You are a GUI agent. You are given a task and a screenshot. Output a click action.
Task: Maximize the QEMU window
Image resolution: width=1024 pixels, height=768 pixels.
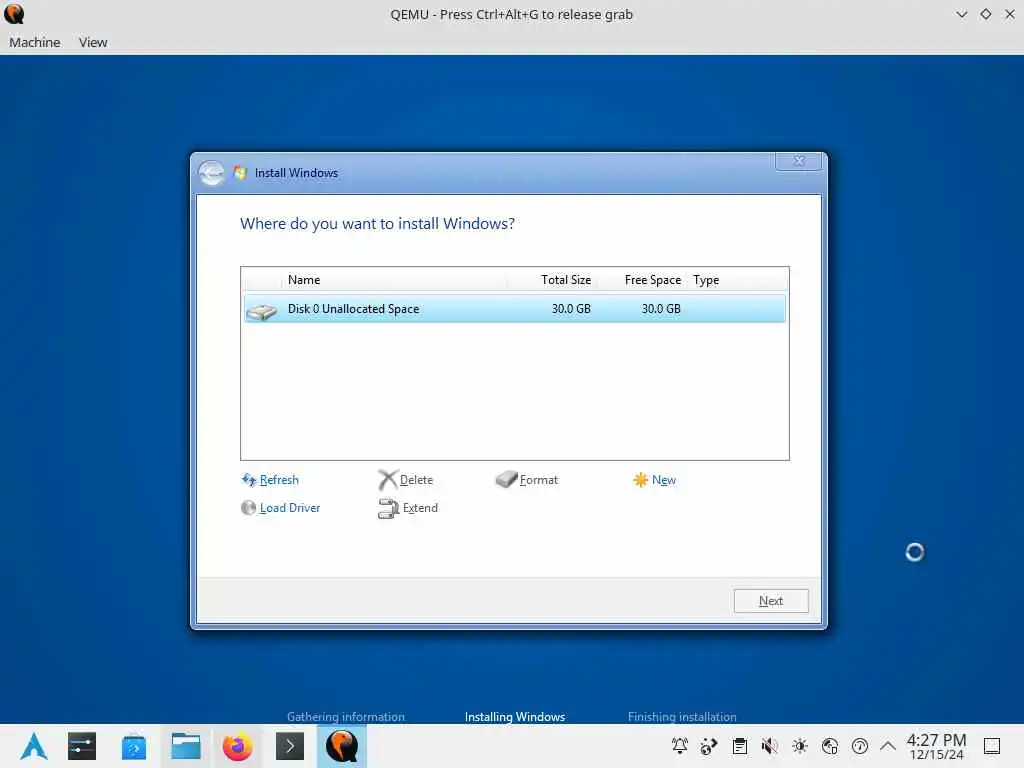[985, 14]
